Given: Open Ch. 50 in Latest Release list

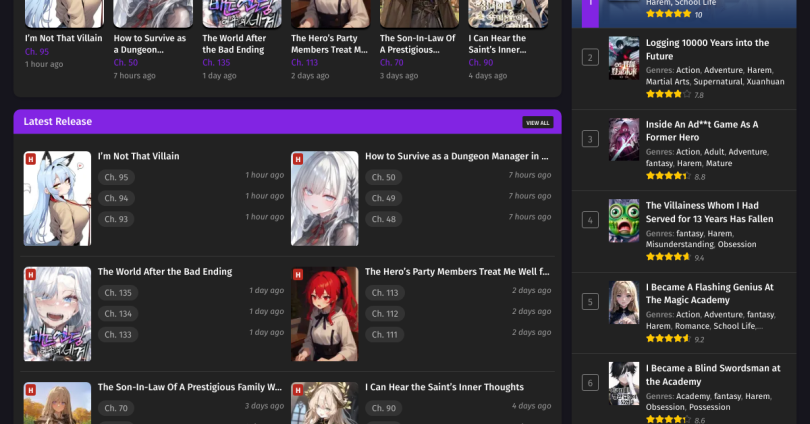Looking at the screenshot, I should tap(383, 177).
